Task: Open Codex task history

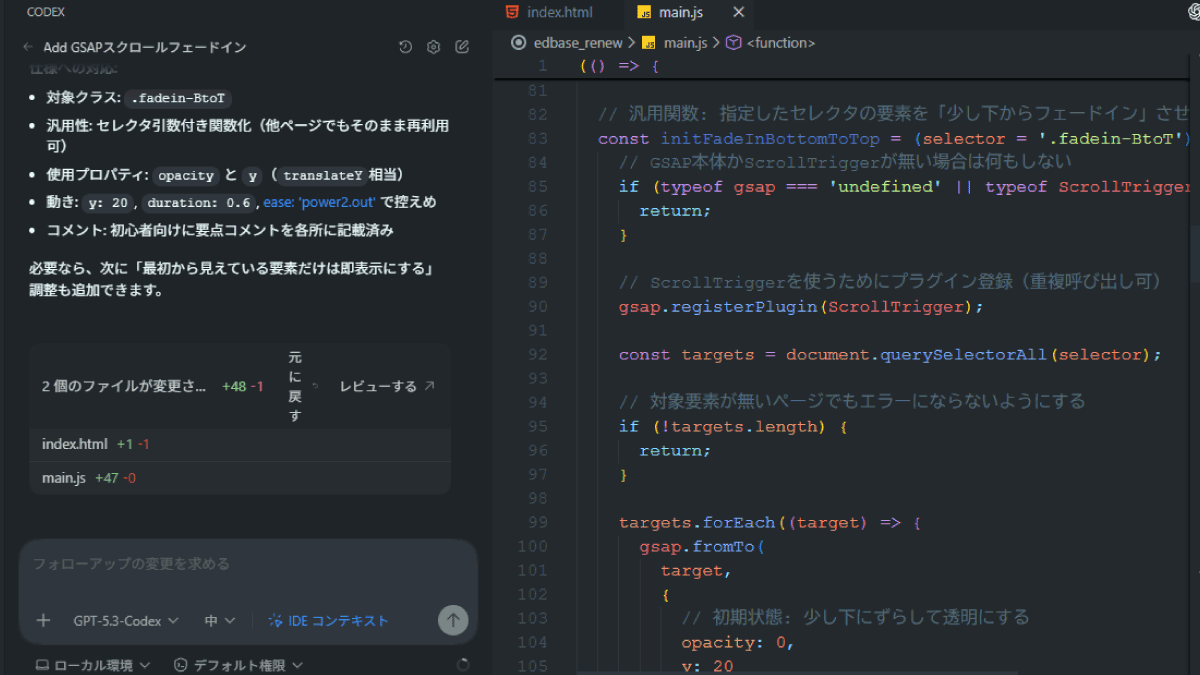Action: (x=405, y=47)
